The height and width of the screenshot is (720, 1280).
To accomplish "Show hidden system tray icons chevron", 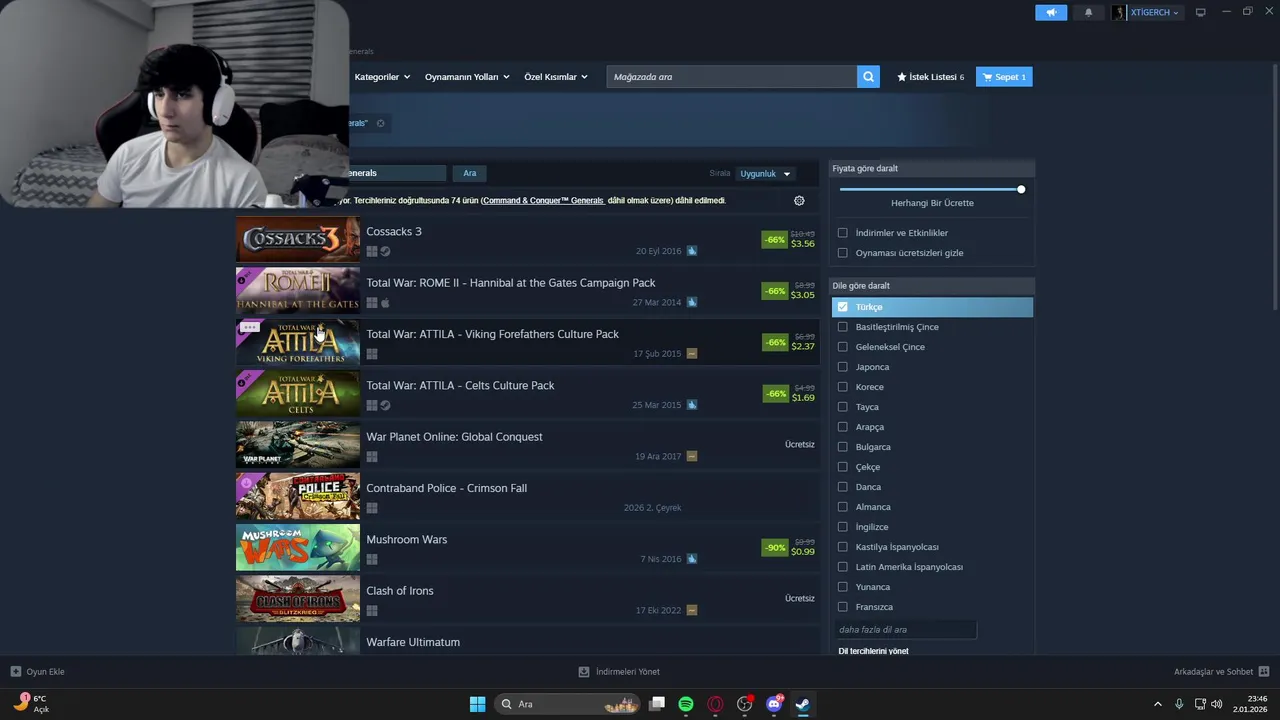I will (1158, 704).
